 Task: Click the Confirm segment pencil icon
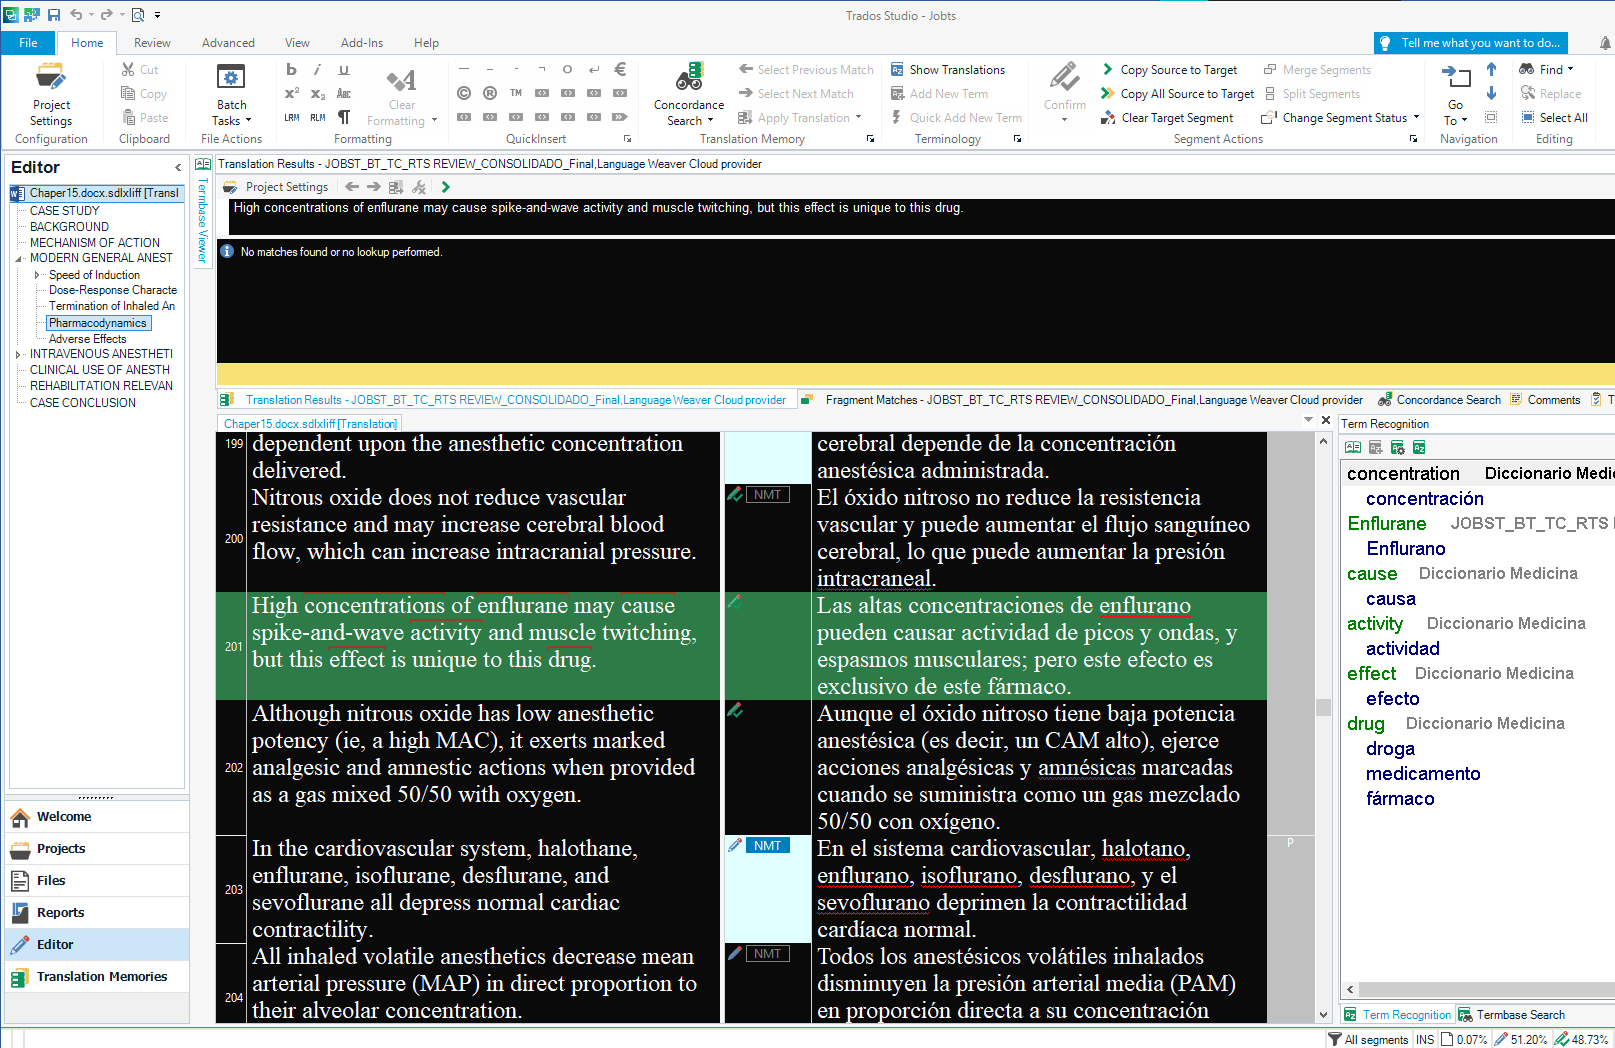point(1064,78)
